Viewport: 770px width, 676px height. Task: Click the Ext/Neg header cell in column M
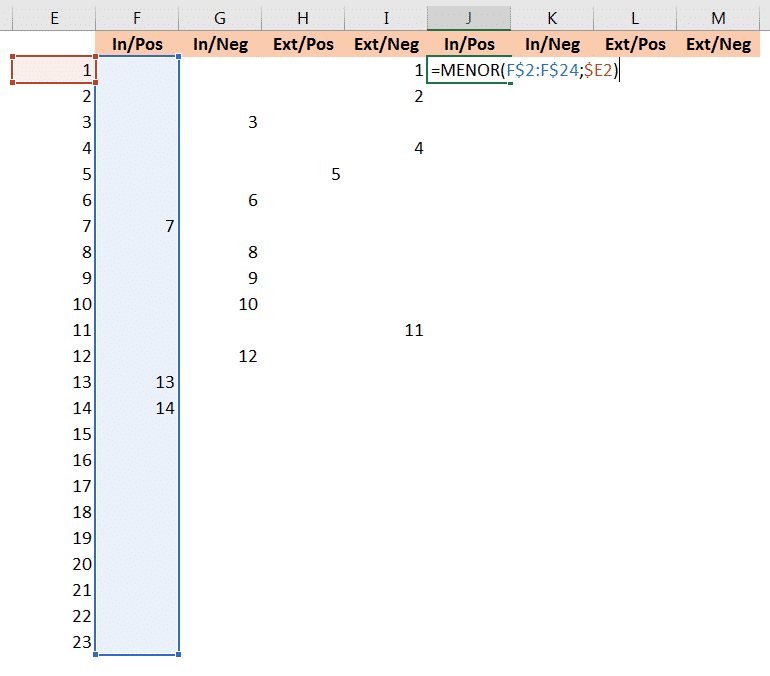pyautogui.click(x=718, y=44)
